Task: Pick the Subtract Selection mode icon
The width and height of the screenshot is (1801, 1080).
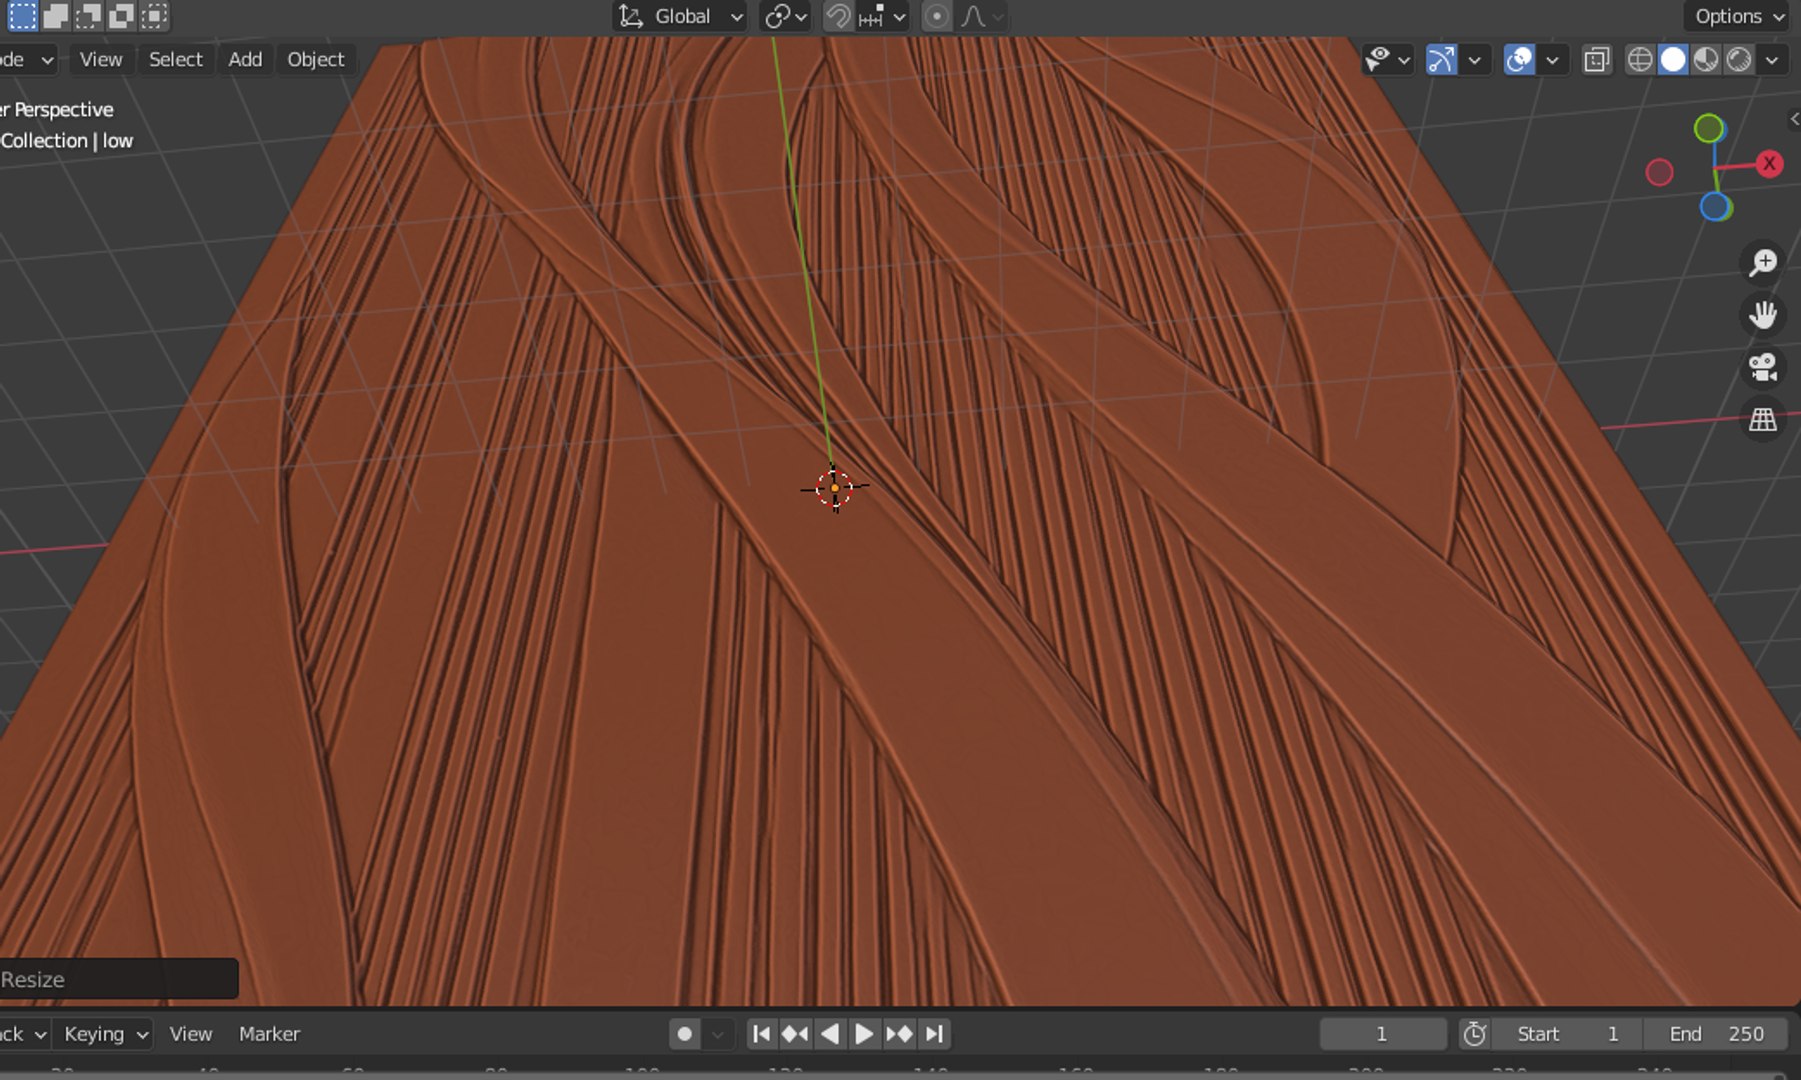Action: (x=88, y=15)
